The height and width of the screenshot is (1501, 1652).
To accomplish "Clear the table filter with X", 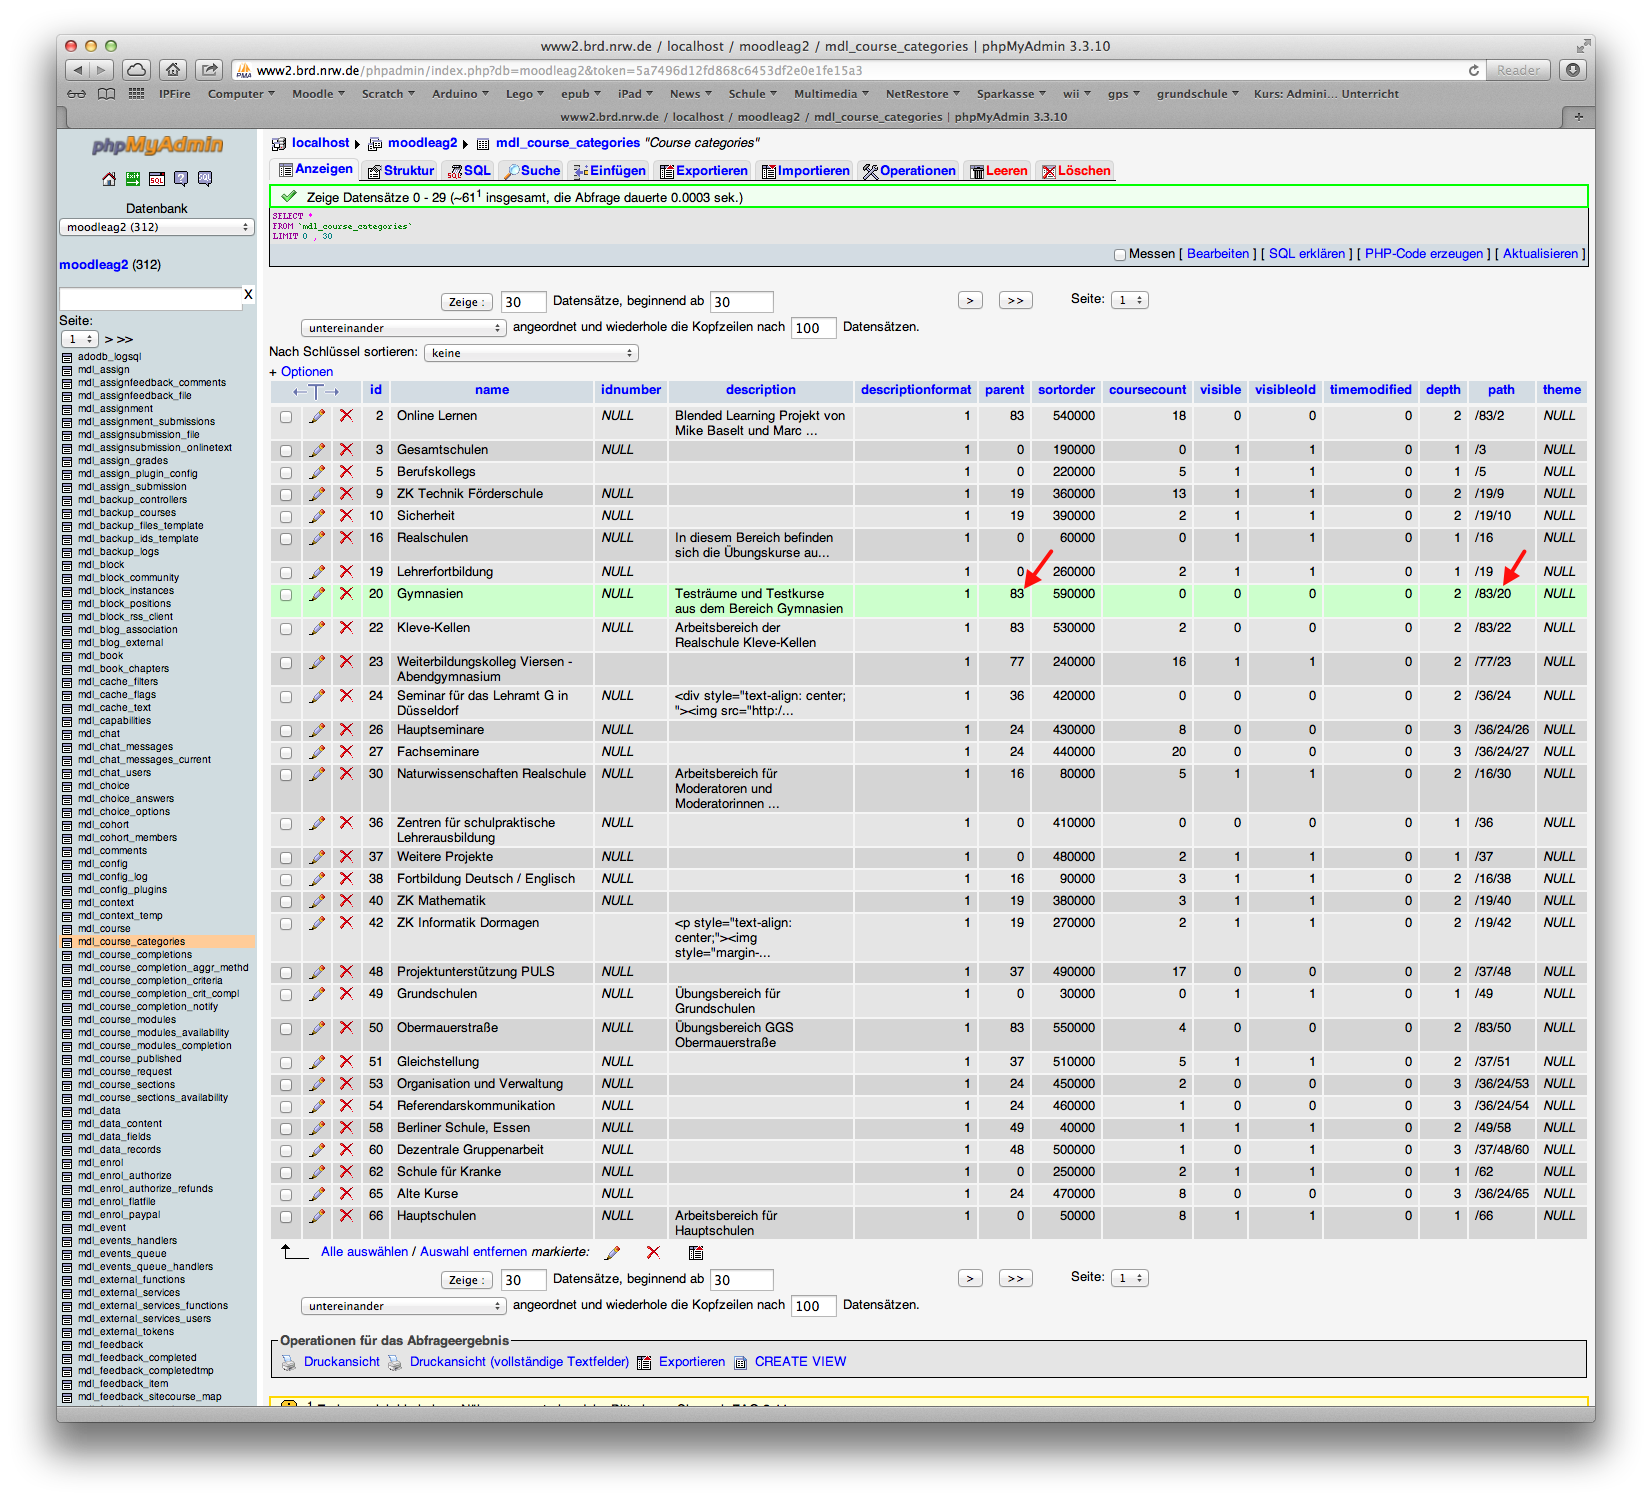I will coord(248,295).
